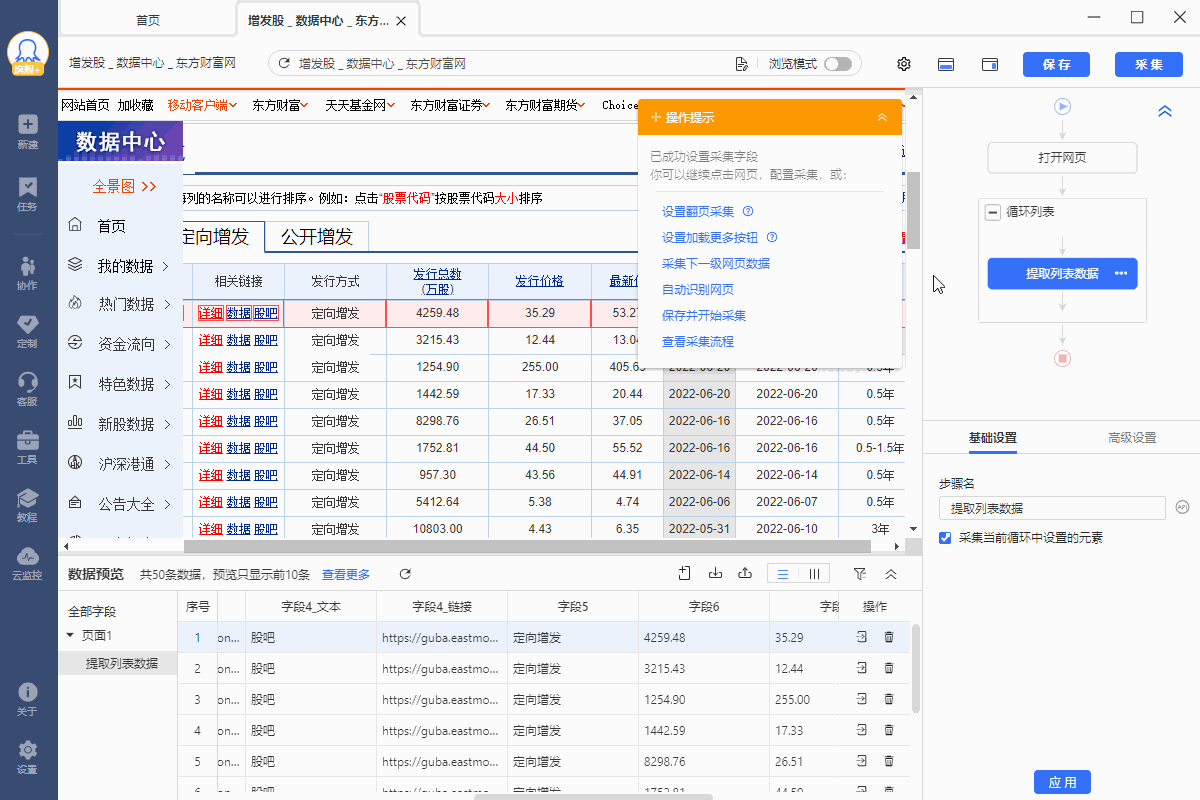Image resolution: width=1200 pixels, height=800 pixels.
Task: Switch data preview to column view
Action: coord(814,574)
